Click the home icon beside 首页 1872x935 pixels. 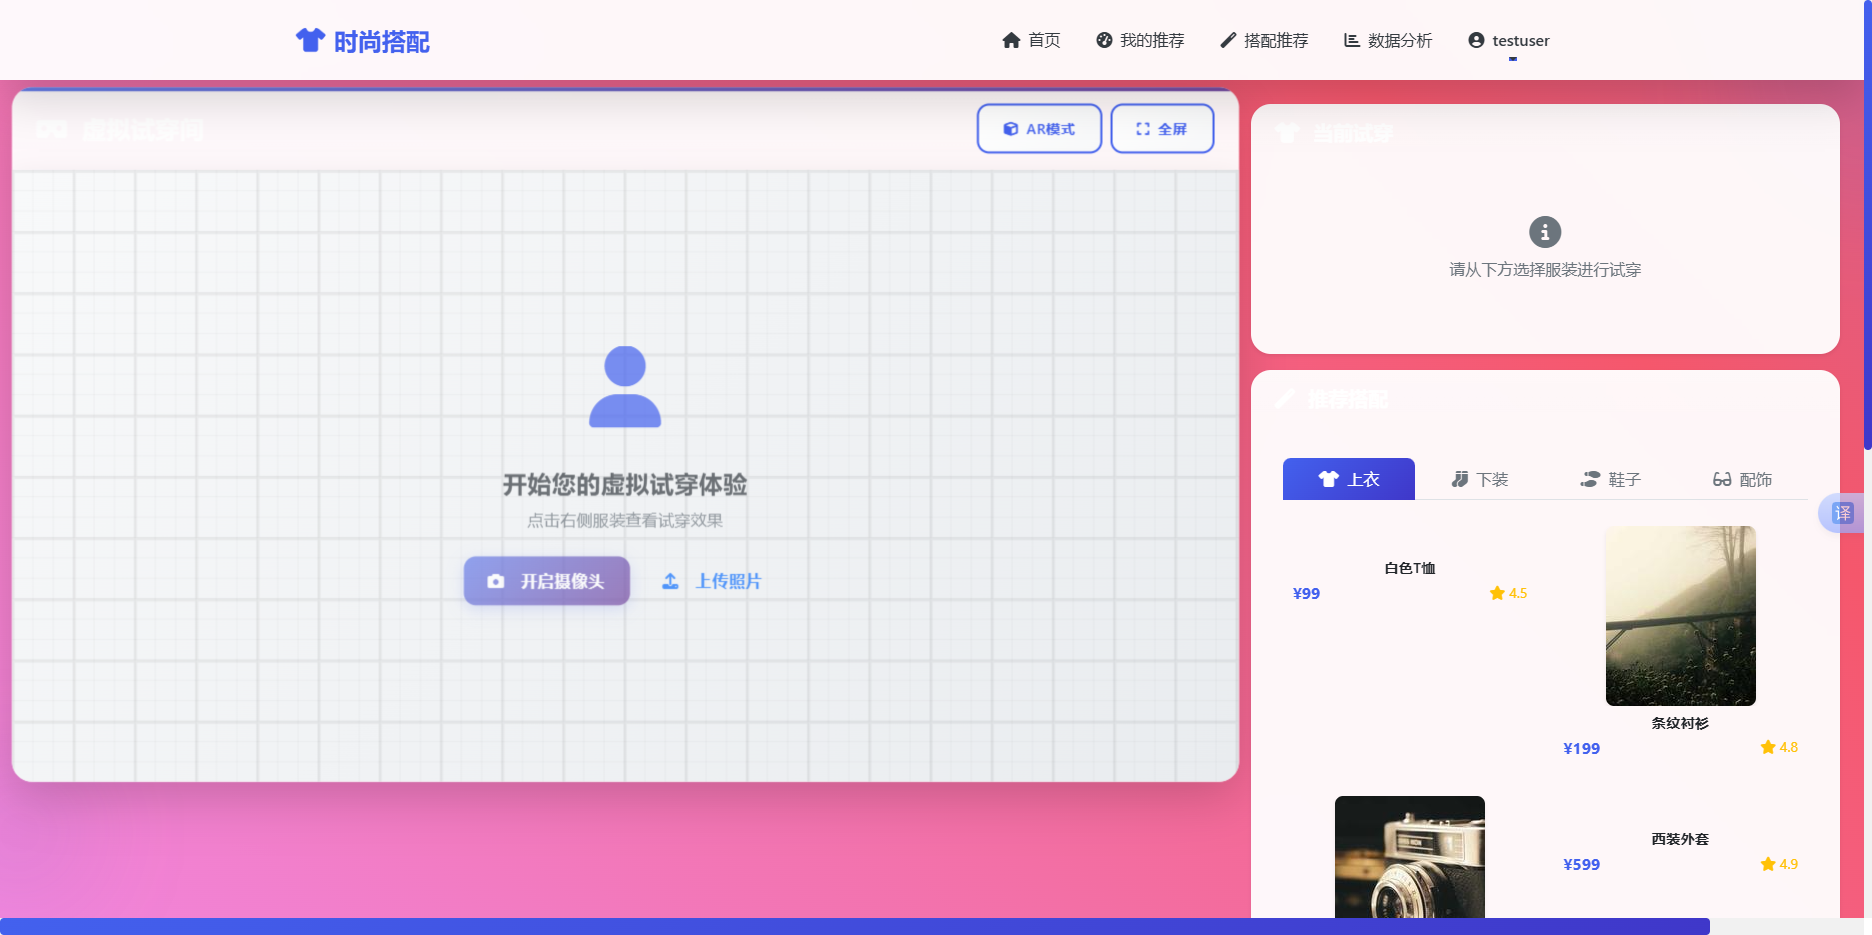pos(1011,40)
